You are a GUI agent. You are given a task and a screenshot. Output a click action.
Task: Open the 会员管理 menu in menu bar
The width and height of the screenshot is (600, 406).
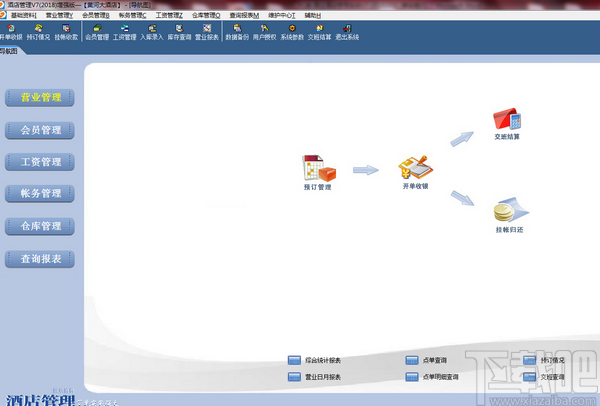pos(96,15)
